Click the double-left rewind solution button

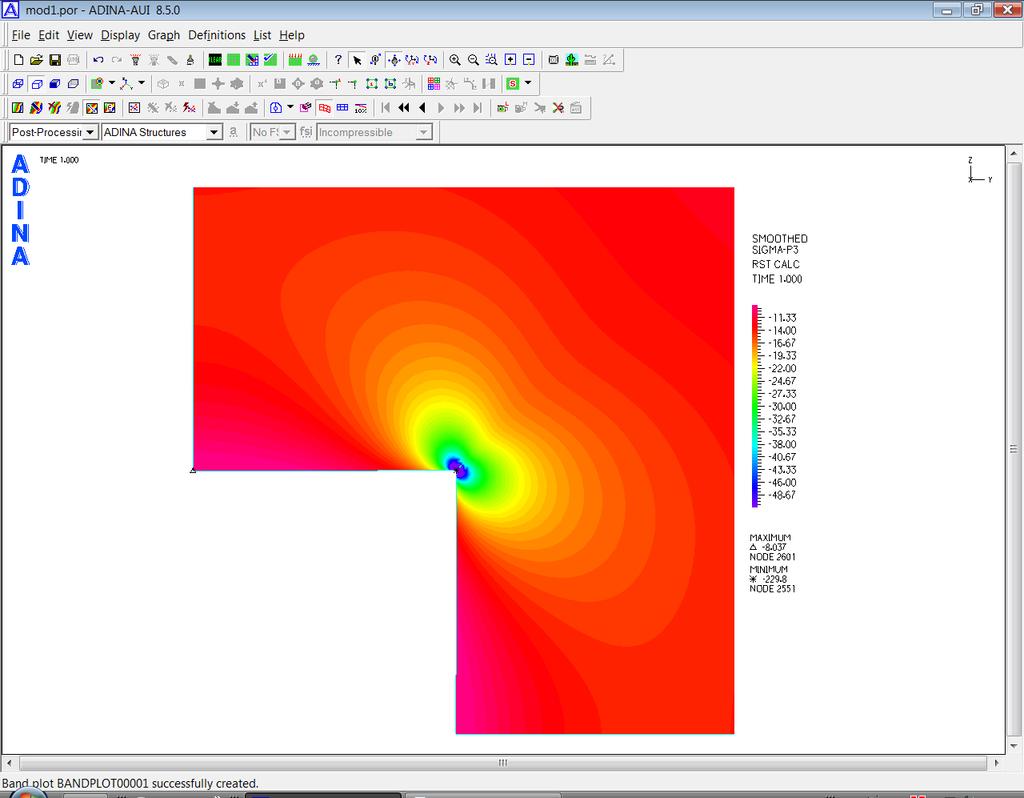(x=404, y=108)
